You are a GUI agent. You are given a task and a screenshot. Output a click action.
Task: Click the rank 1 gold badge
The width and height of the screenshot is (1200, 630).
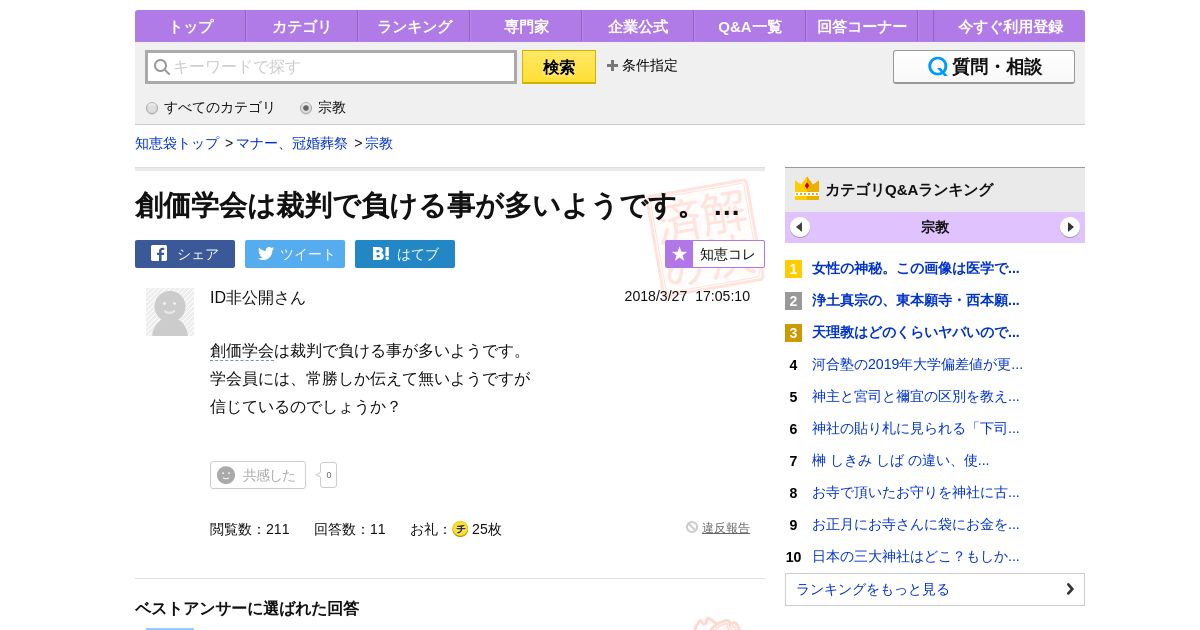click(793, 269)
